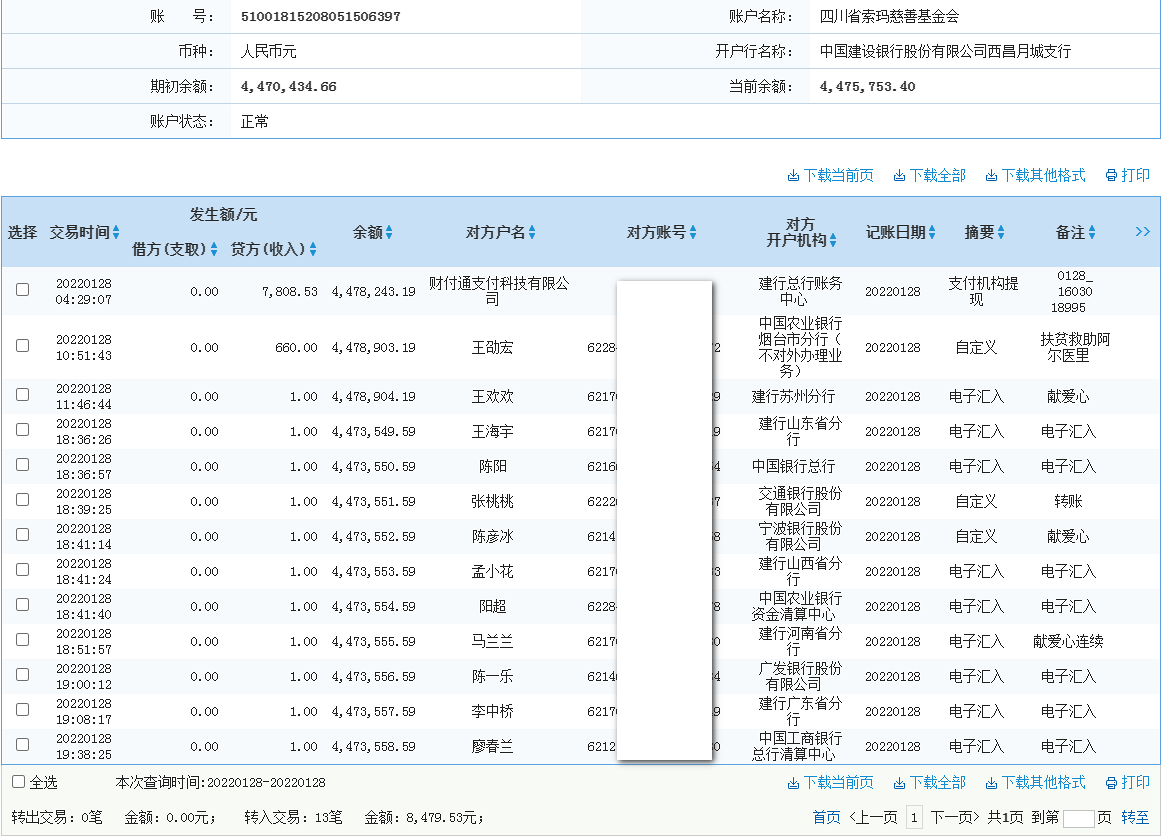Go to 首页 first page
Screen dimensions: 1165x836
tap(826, 817)
